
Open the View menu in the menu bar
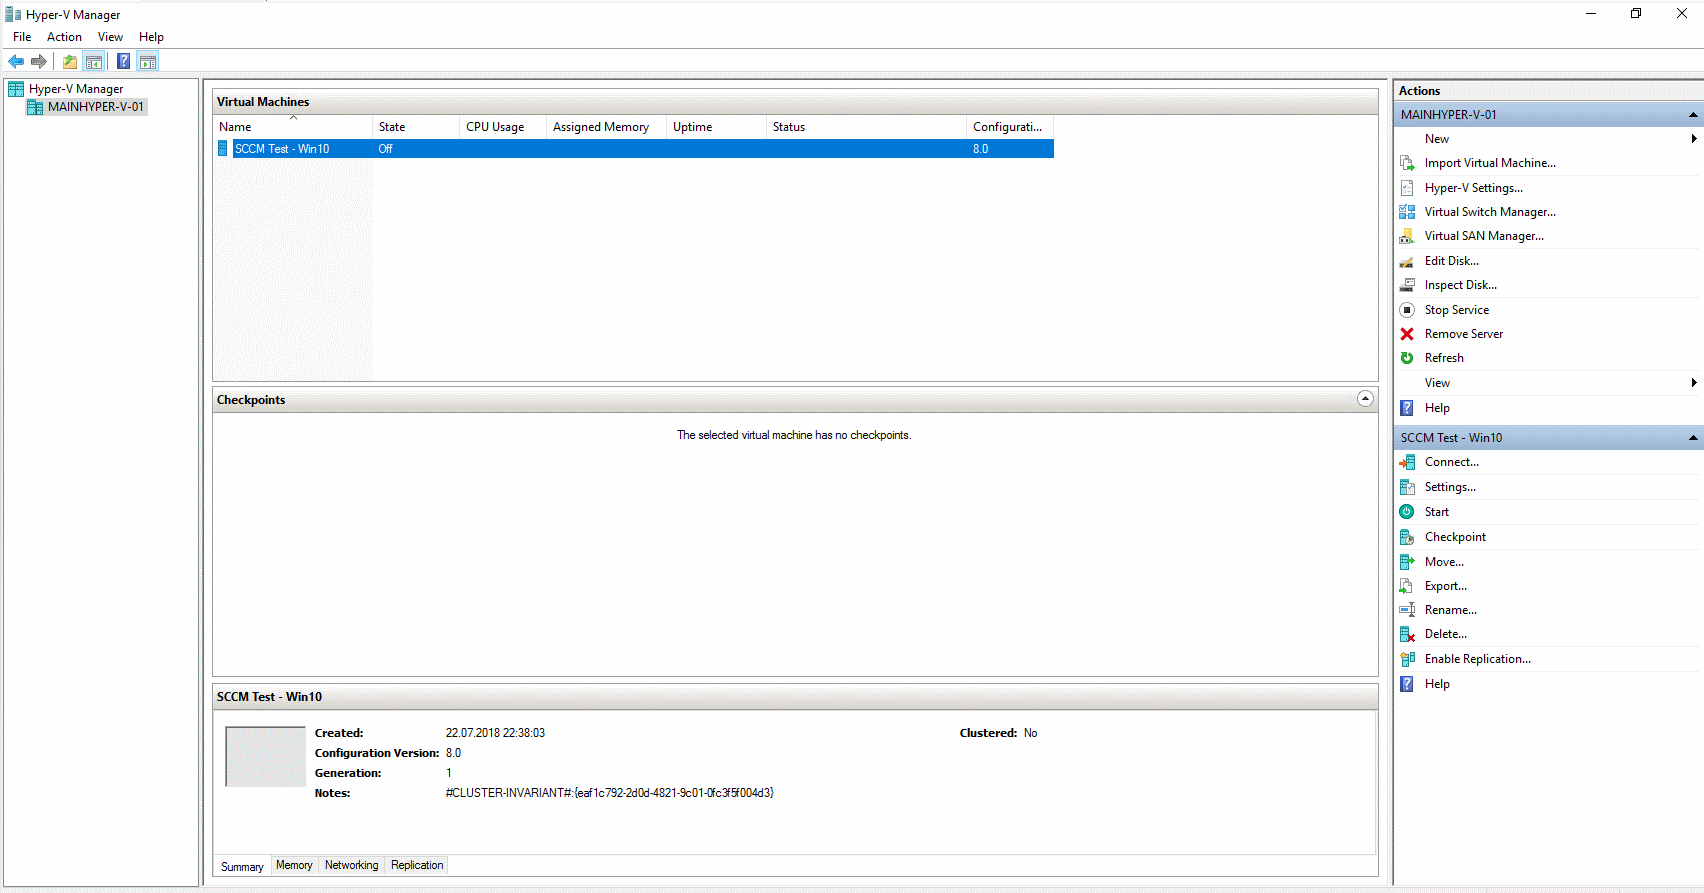[110, 37]
